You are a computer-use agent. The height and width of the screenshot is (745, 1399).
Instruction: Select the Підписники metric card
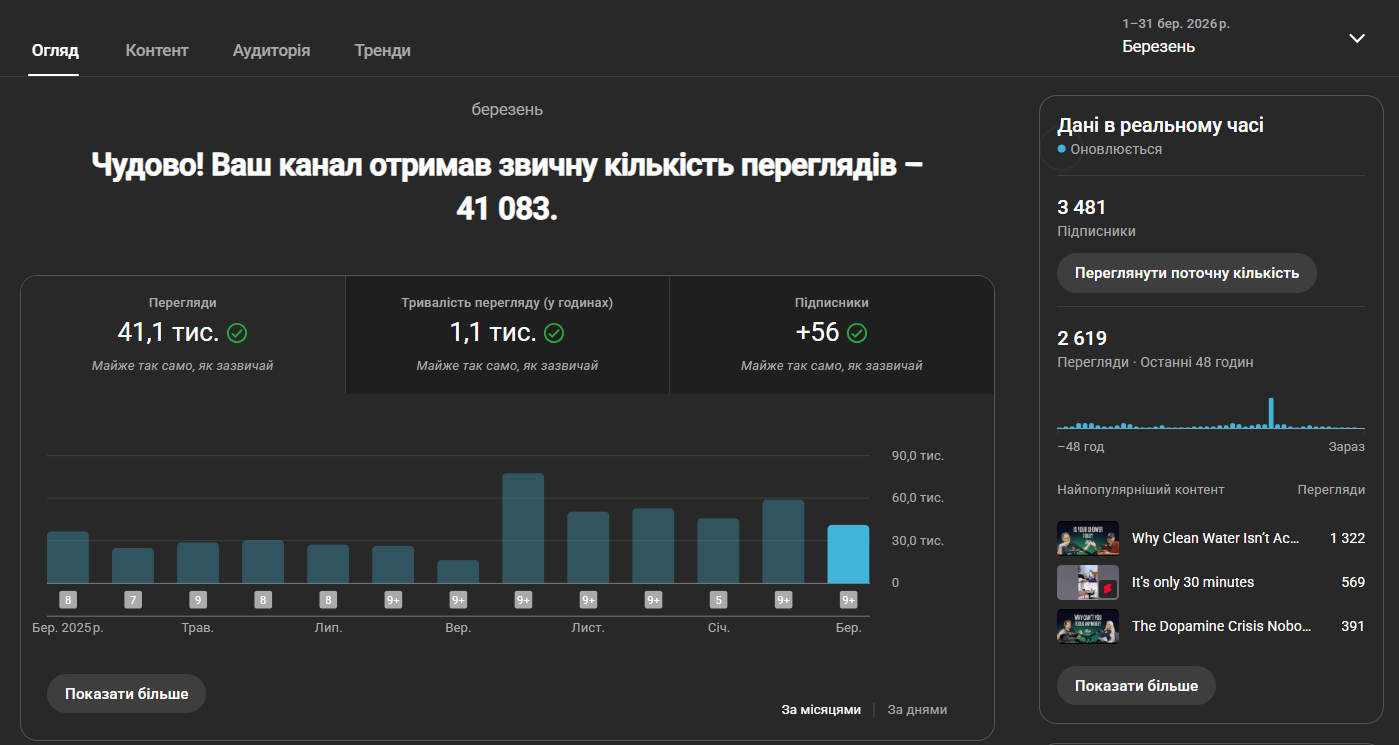click(832, 334)
